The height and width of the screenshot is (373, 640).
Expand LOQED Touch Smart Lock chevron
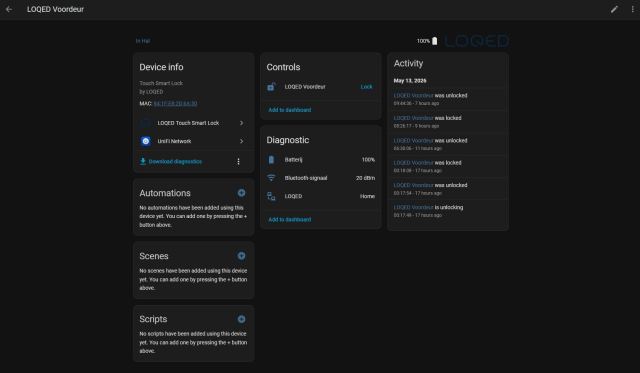(x=242, y=123)
